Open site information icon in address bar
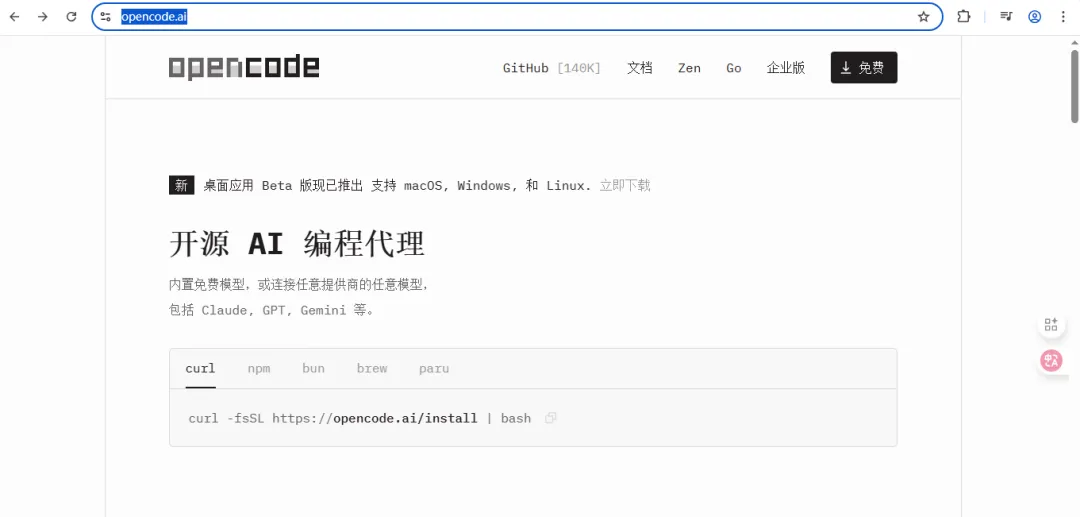 point(105,17)
